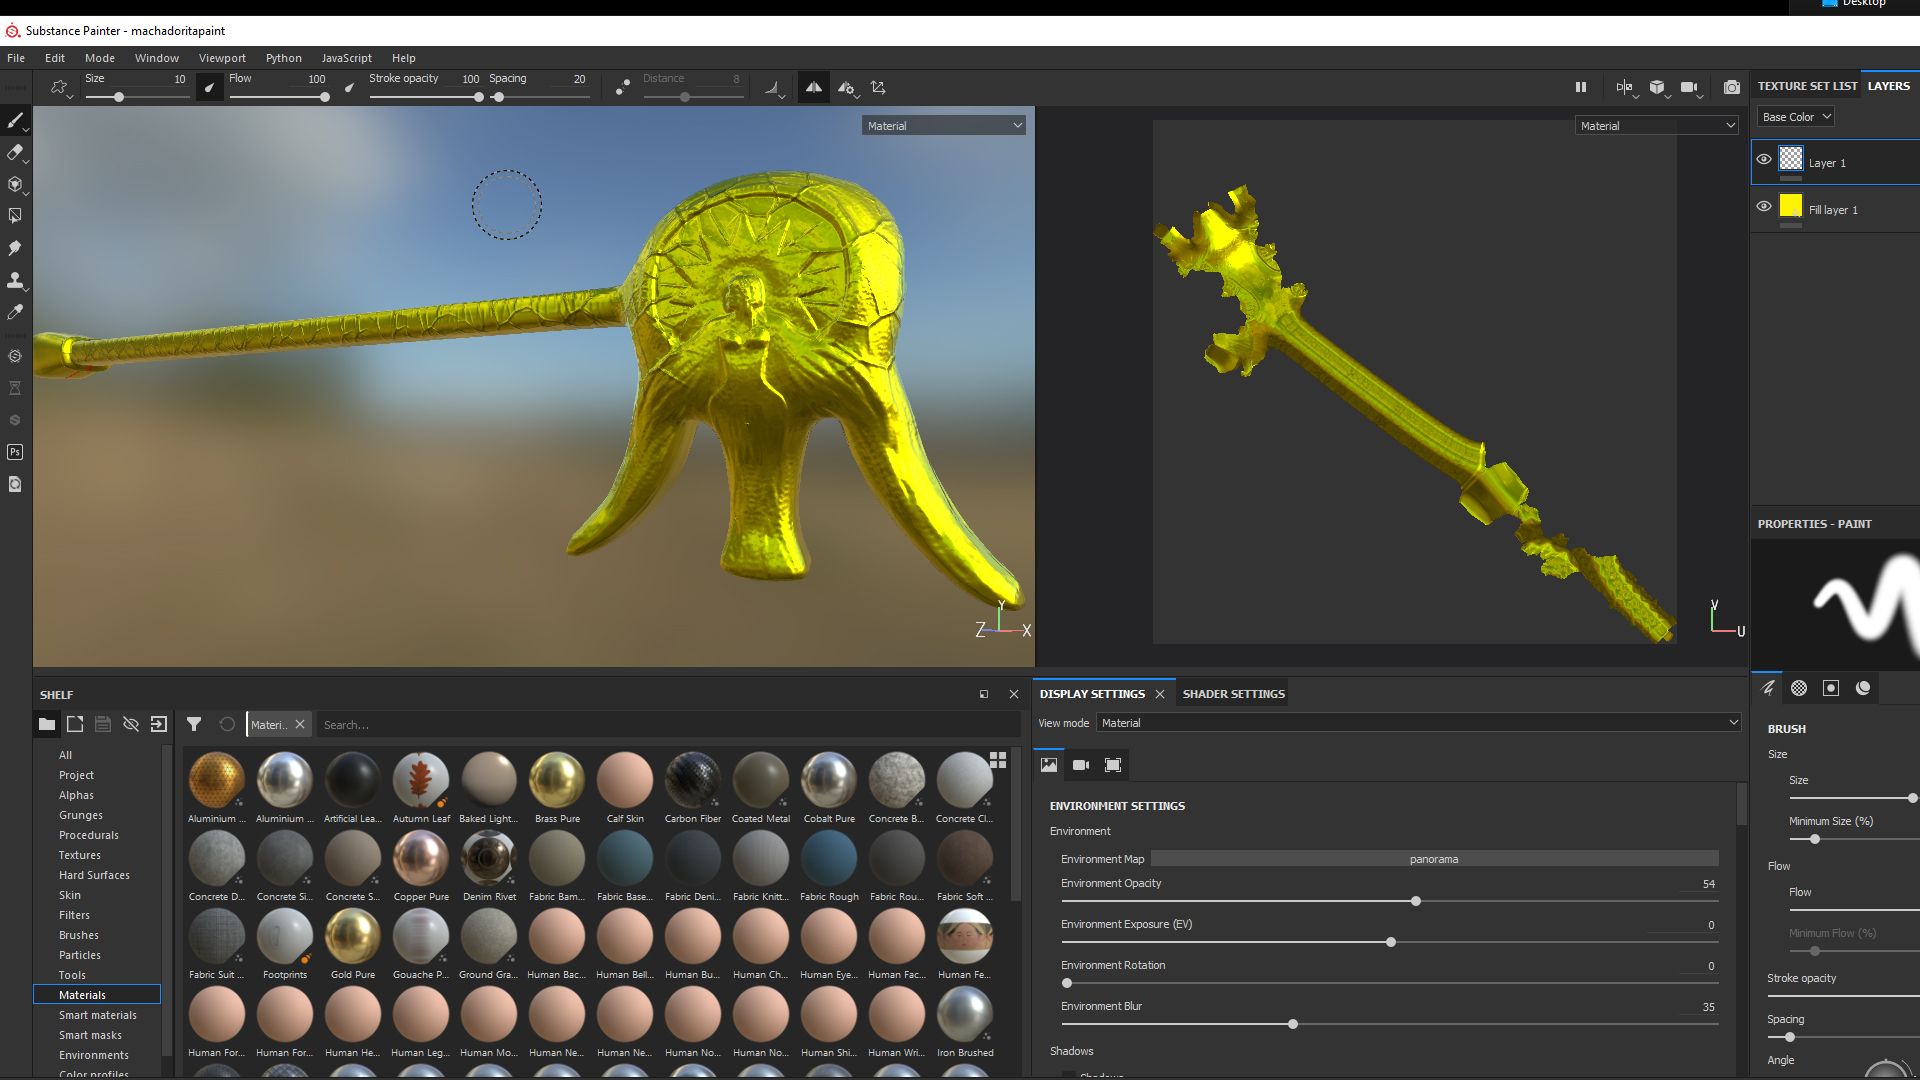Open Base Color channel dropdown

[x=1796, y=117]
